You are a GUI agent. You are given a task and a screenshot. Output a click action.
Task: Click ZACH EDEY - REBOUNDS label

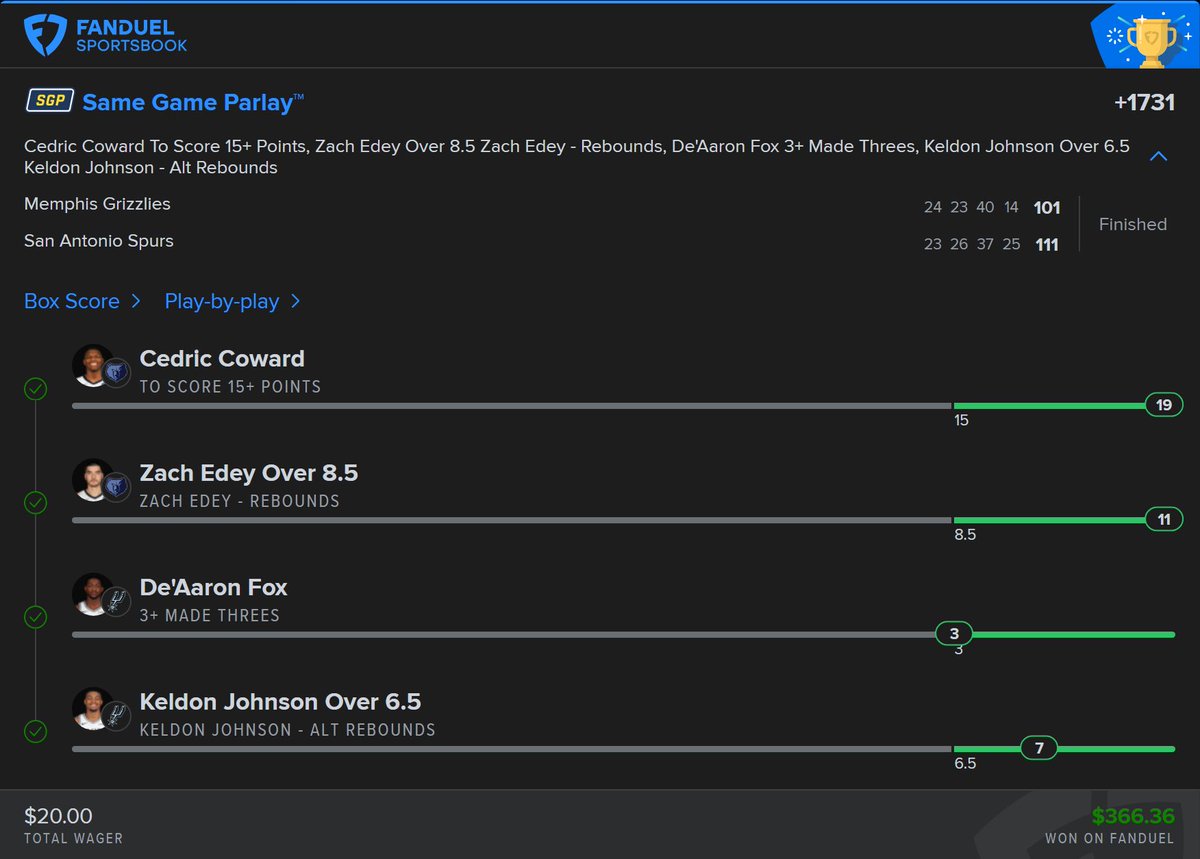[239, 501]
